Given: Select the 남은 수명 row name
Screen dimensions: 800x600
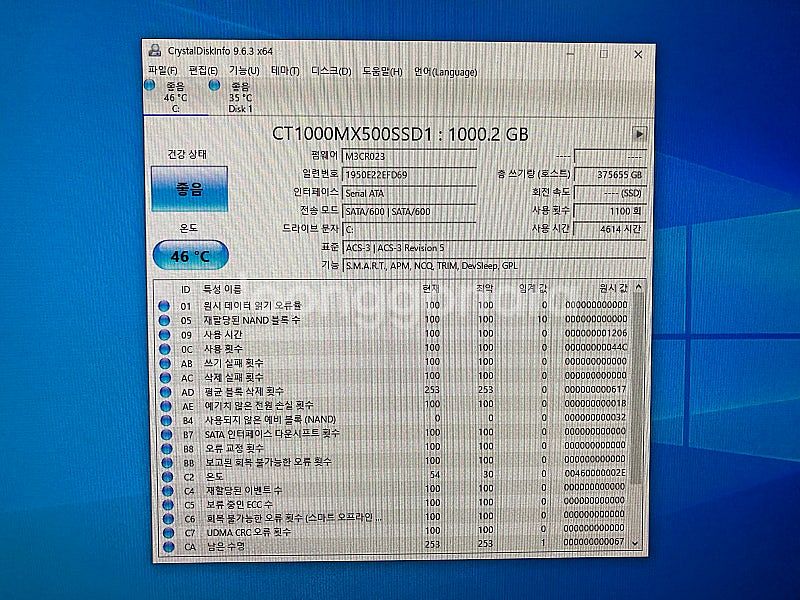Looking at the screenshot, I should [x=225, y=546].
